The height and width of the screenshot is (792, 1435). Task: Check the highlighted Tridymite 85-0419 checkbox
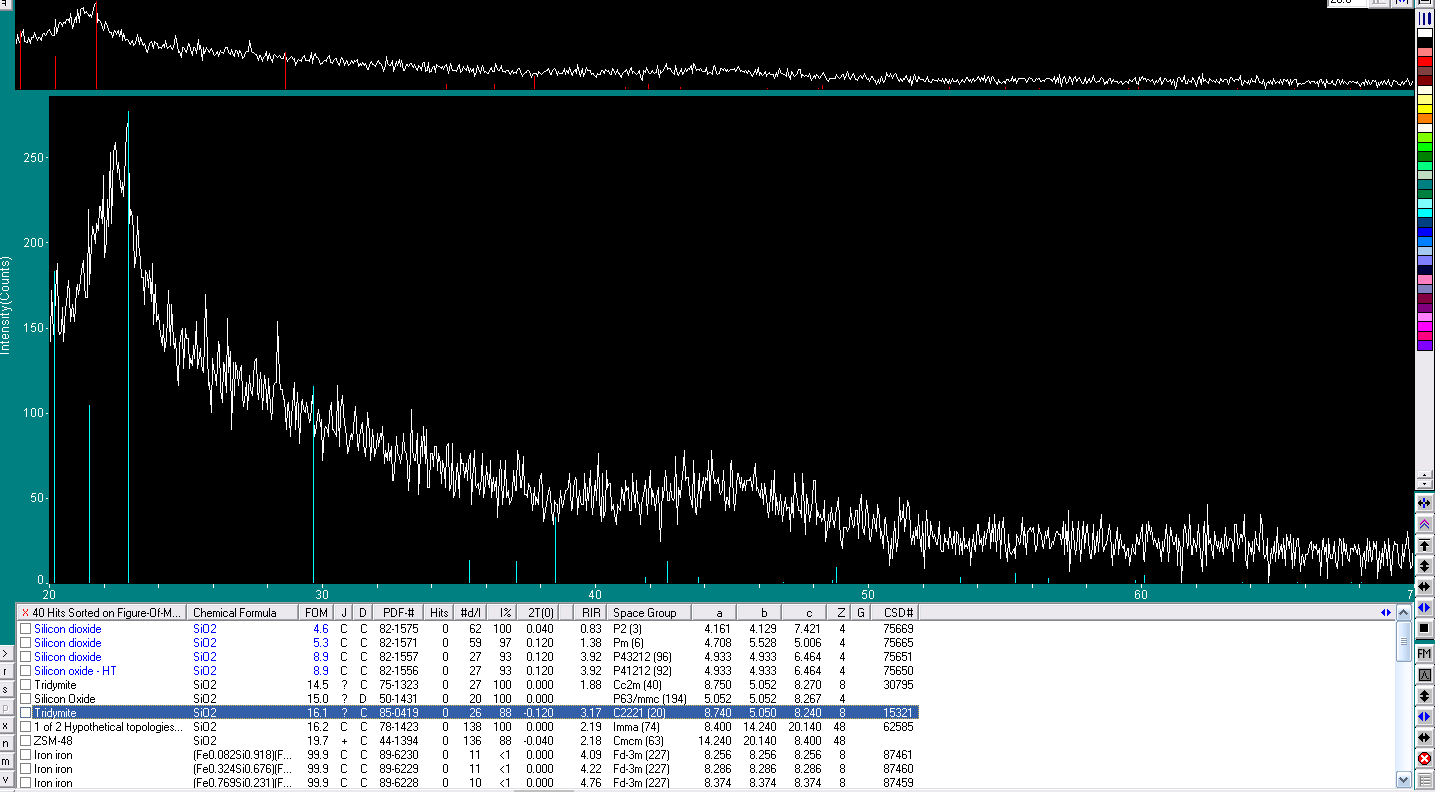(26, 713)
